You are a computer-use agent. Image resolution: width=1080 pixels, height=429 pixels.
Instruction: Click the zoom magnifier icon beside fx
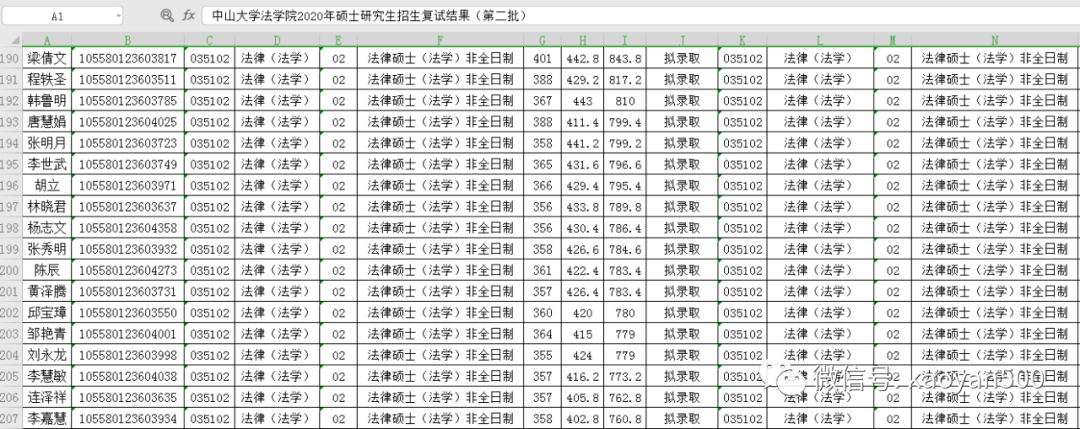[166, 15]
